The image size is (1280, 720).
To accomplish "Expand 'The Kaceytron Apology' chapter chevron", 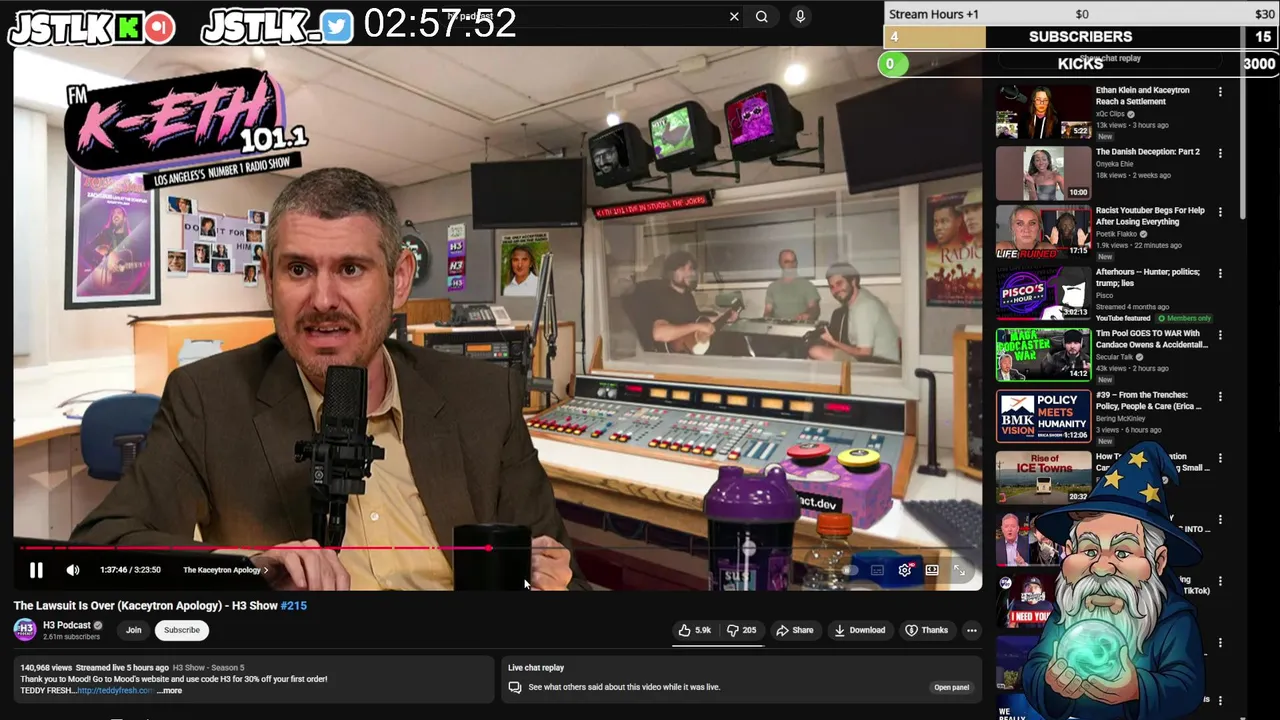I will tap(266, 570).
